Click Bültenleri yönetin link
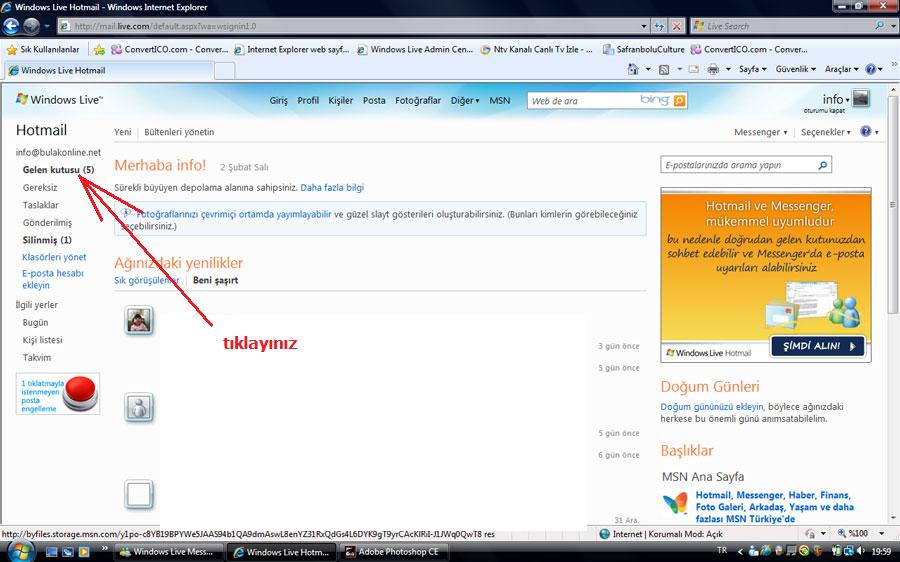Screen dimensions: 900x562 [x=179, y=132]
